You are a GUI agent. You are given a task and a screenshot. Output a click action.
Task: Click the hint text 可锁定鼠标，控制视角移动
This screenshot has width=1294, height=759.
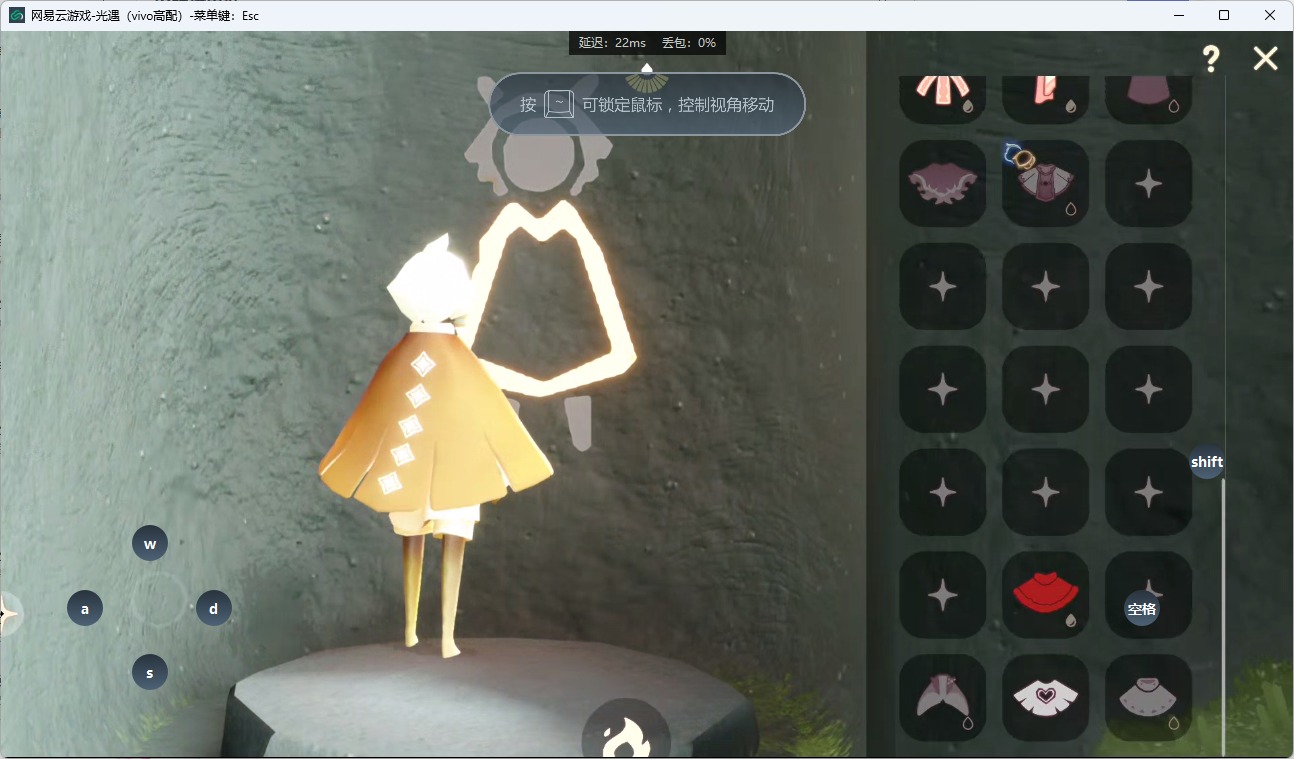pyautogui.click(x=678, y=105)
